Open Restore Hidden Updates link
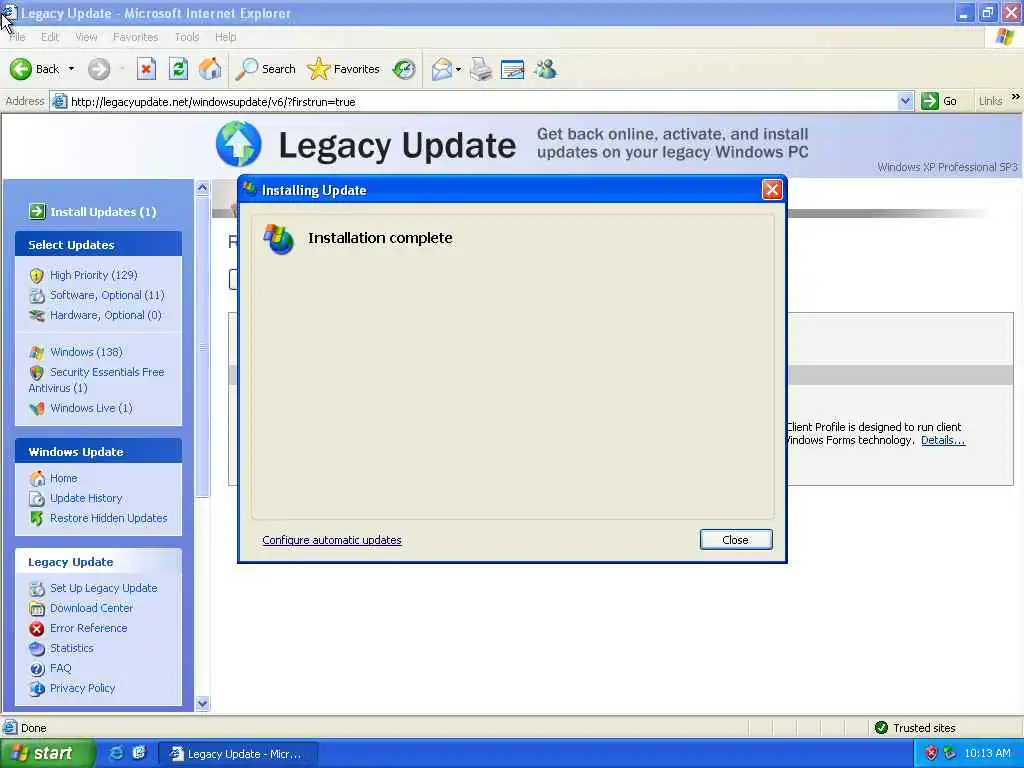 108,518
